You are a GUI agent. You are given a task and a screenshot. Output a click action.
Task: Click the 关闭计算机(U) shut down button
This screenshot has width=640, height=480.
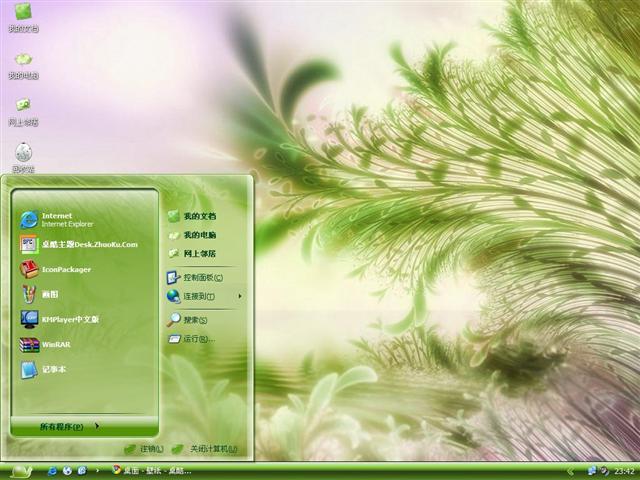point(204,449)
